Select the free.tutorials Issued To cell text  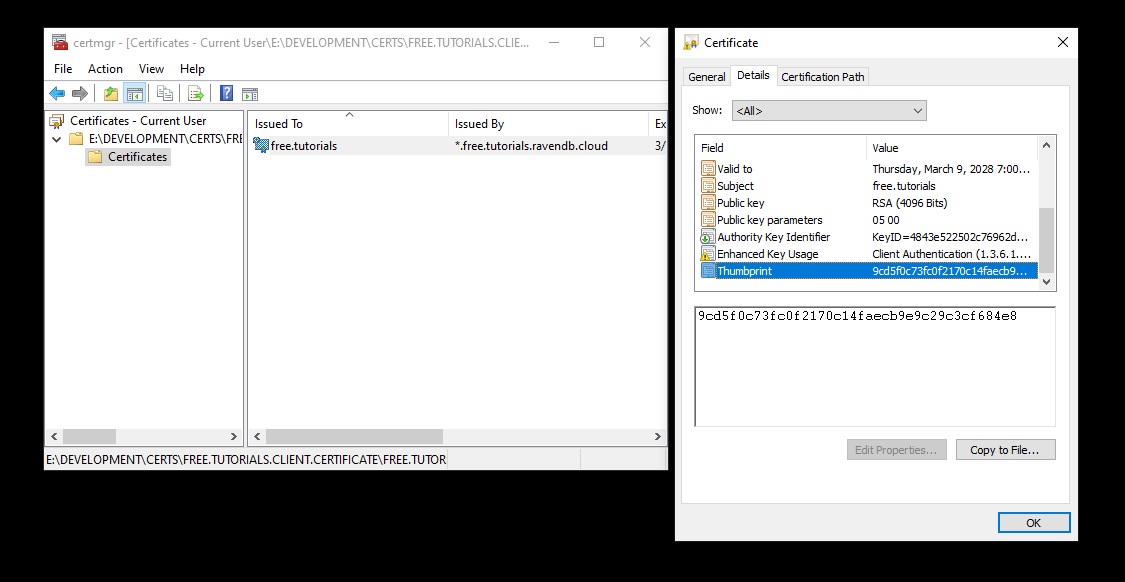(x=303, y=146)
